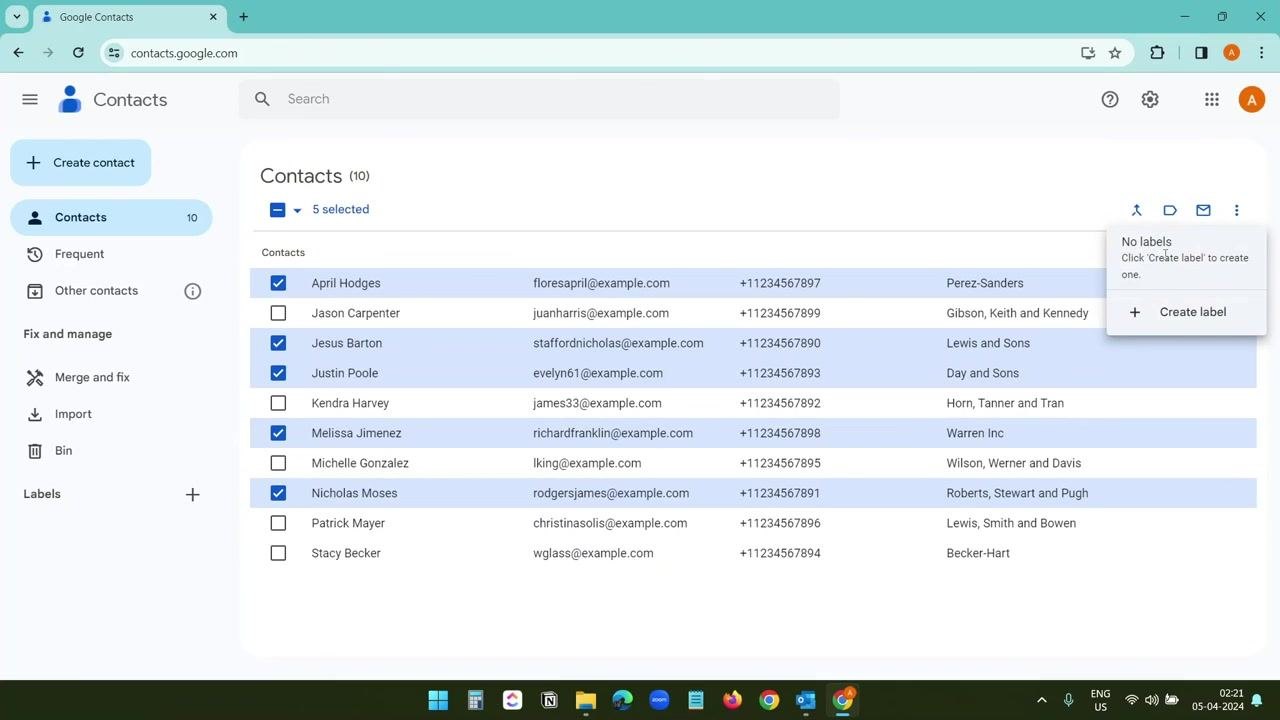This screenshot has height=720, width=1280.
Task: Open Notion from the taskbar
Action: pyautogui.click(x=549, y=700)
